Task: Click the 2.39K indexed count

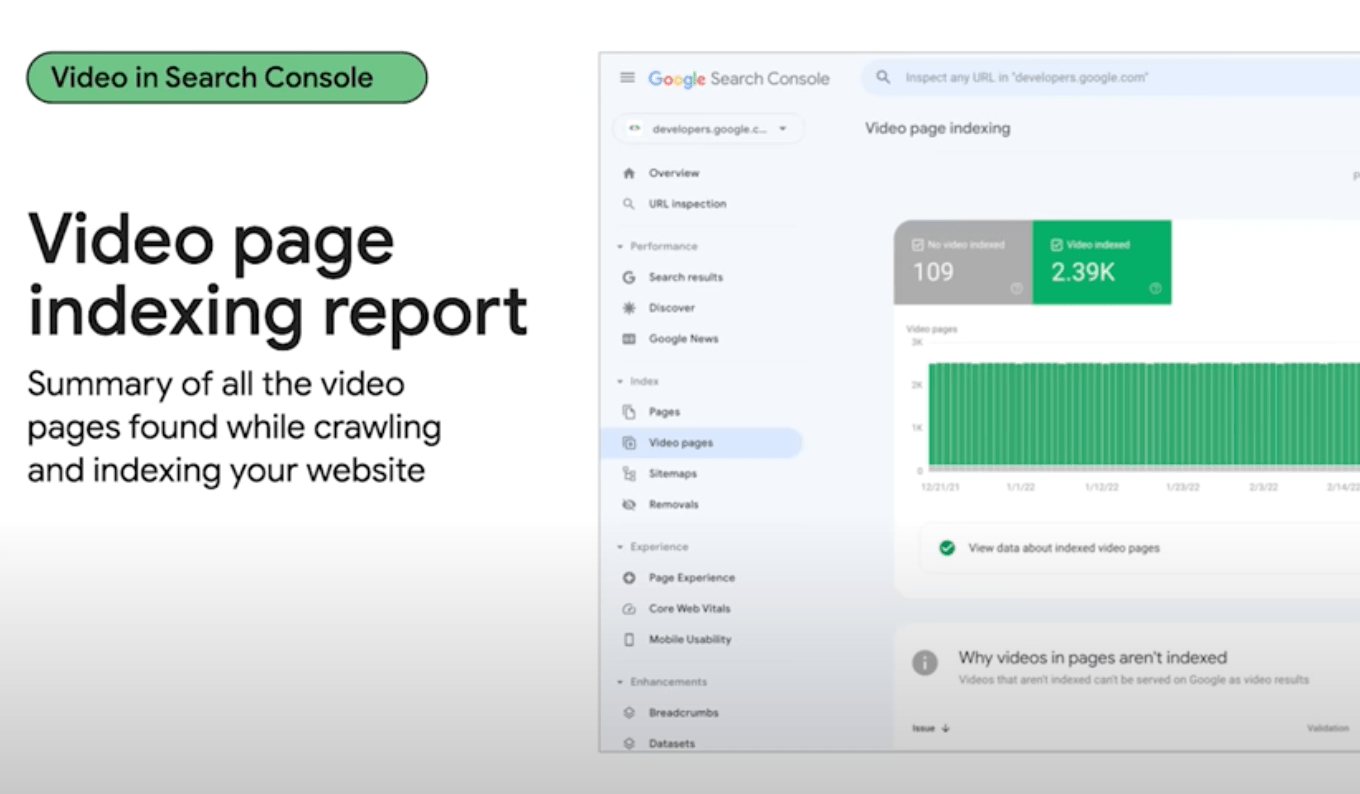Action: [1083, 271]
